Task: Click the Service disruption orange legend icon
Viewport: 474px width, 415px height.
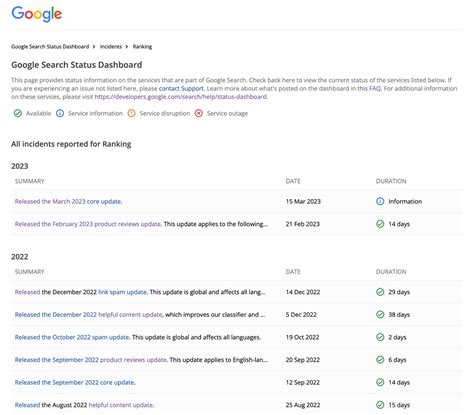Action: [132, 113]
